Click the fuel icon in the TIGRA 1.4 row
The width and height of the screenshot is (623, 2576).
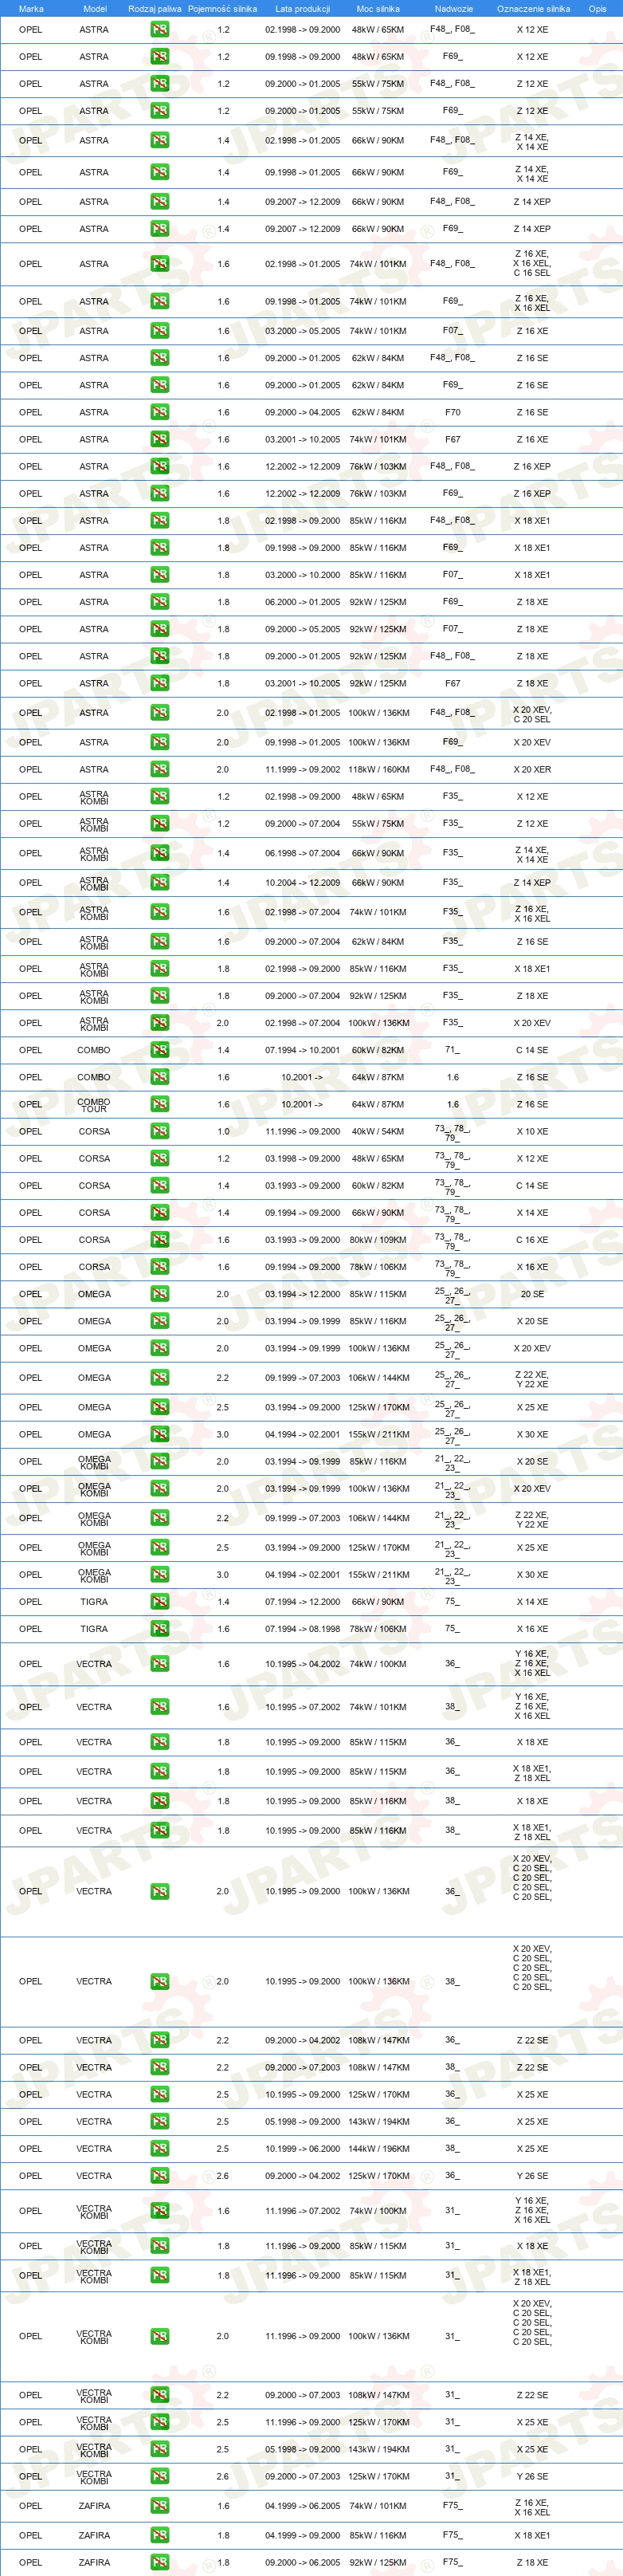(x=160, y=1602)
